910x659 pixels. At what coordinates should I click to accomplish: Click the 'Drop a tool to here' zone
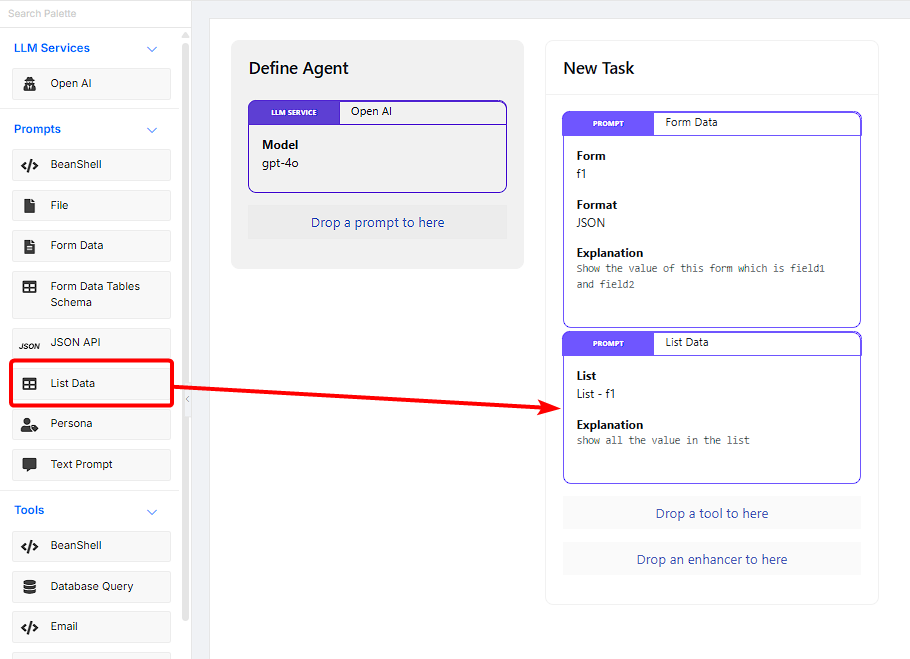point(712,513)
